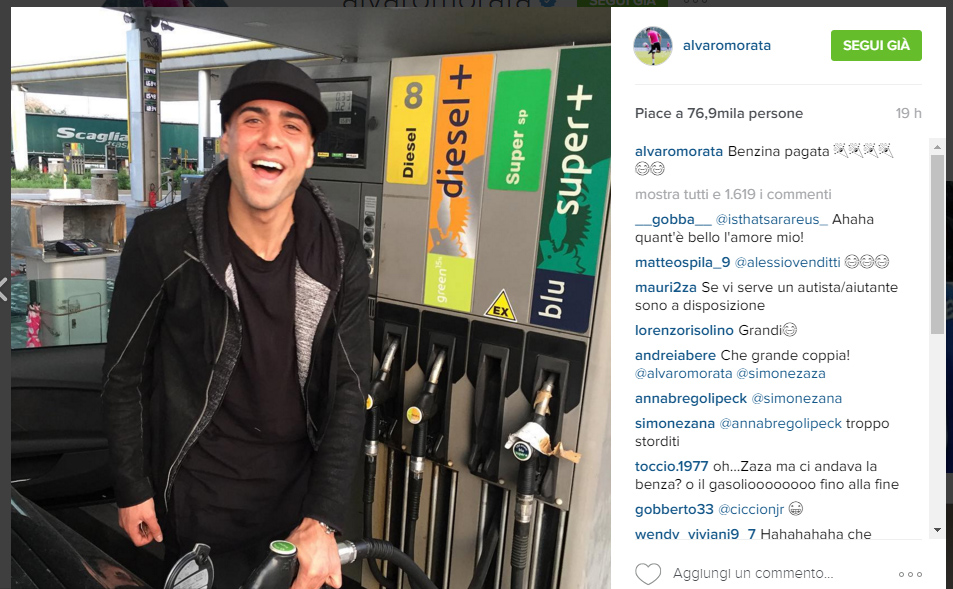Viewport: 953px width, 589px height.
Task: Click alvaromorata profile avatar picture
Action: (653, 46)
